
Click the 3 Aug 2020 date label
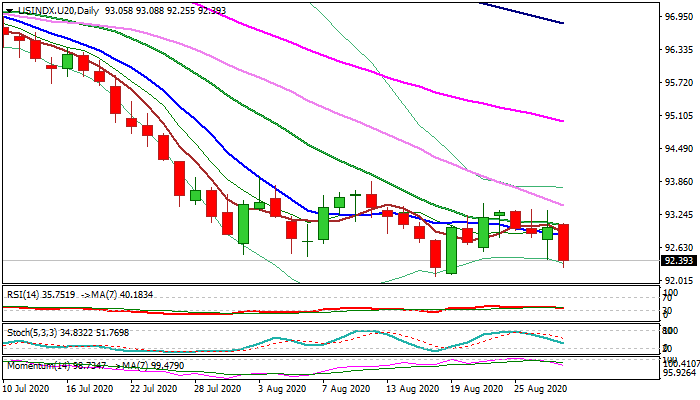(x=273, y=387)
